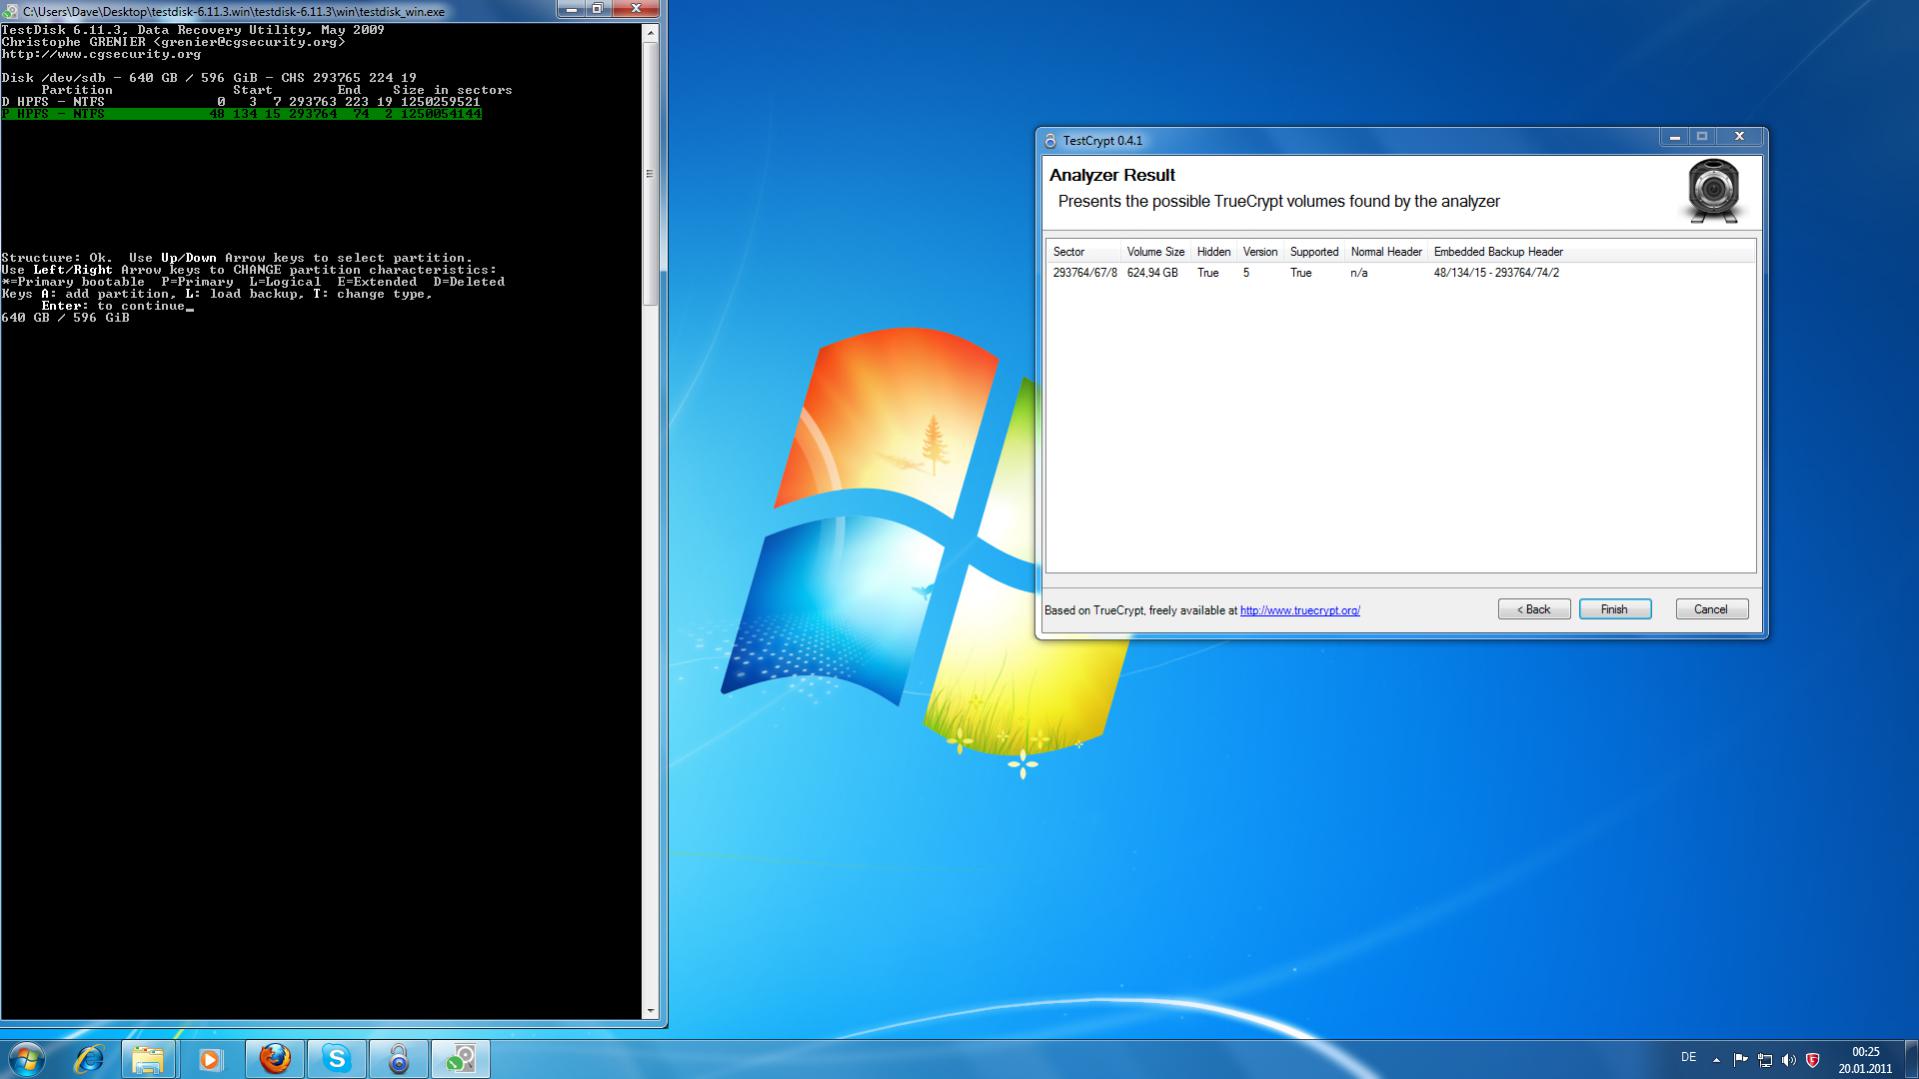Sort results by Version column header
The height and width of the screenshot is (1079, 1919).
tap(1260, 252)
